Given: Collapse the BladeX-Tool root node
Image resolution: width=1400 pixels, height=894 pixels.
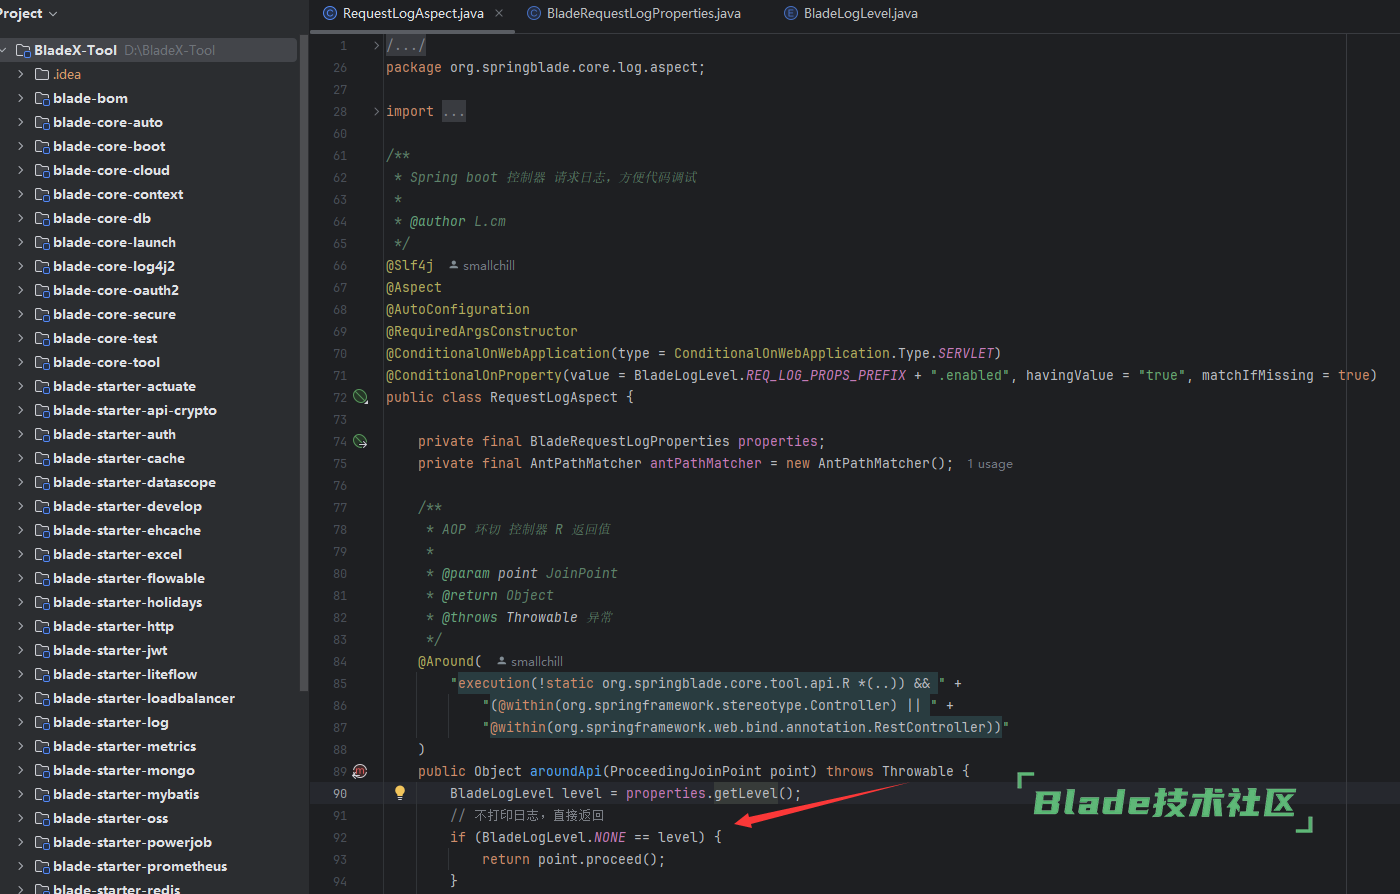Looking at the screenshot, I should point(5,50).
